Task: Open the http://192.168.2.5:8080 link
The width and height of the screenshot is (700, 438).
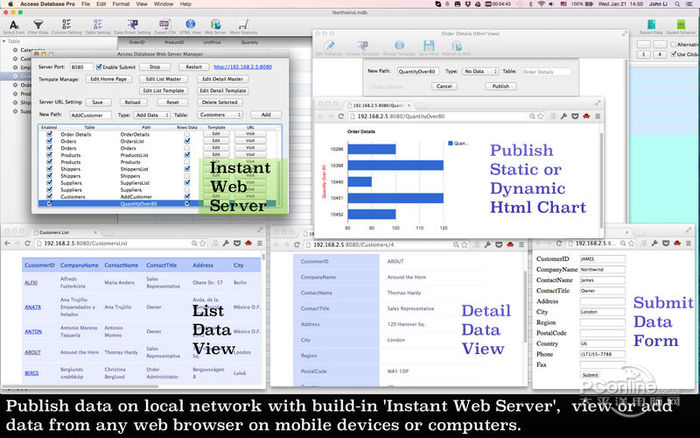Action: click(242, 67)
